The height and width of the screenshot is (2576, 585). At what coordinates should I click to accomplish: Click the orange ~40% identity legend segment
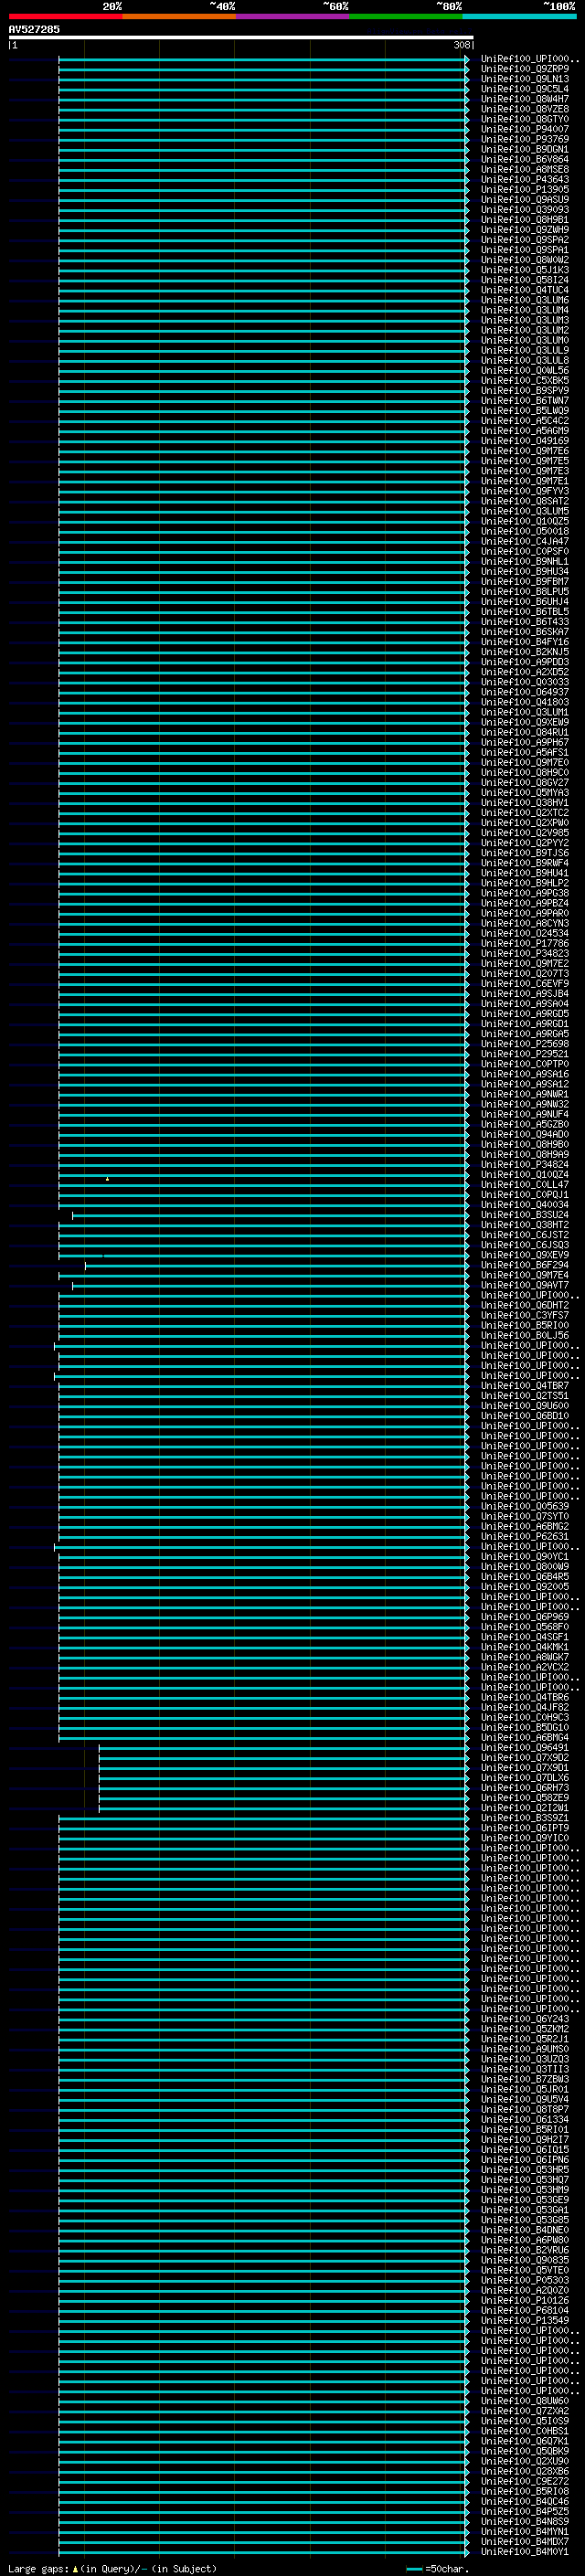(x=180, y=17)
